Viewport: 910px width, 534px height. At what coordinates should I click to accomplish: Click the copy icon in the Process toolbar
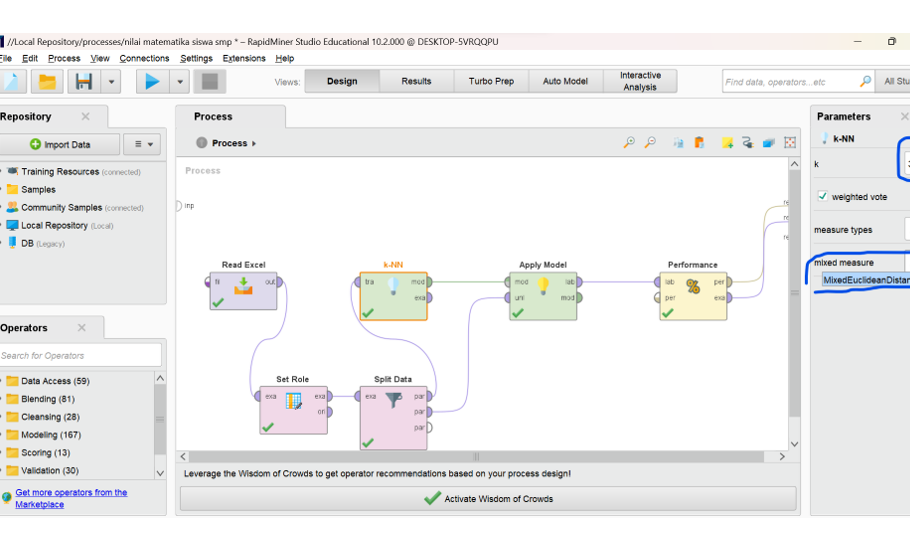(x=678, y=143)
